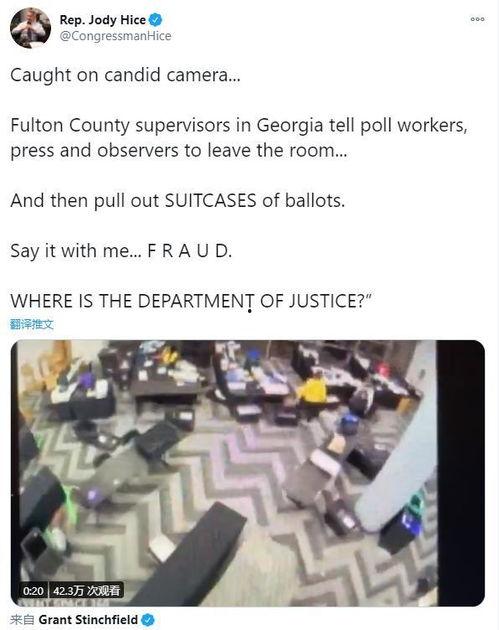Click the 'And then pull out SUITCASES' line

pyautogui.click(x=178, y=200)
